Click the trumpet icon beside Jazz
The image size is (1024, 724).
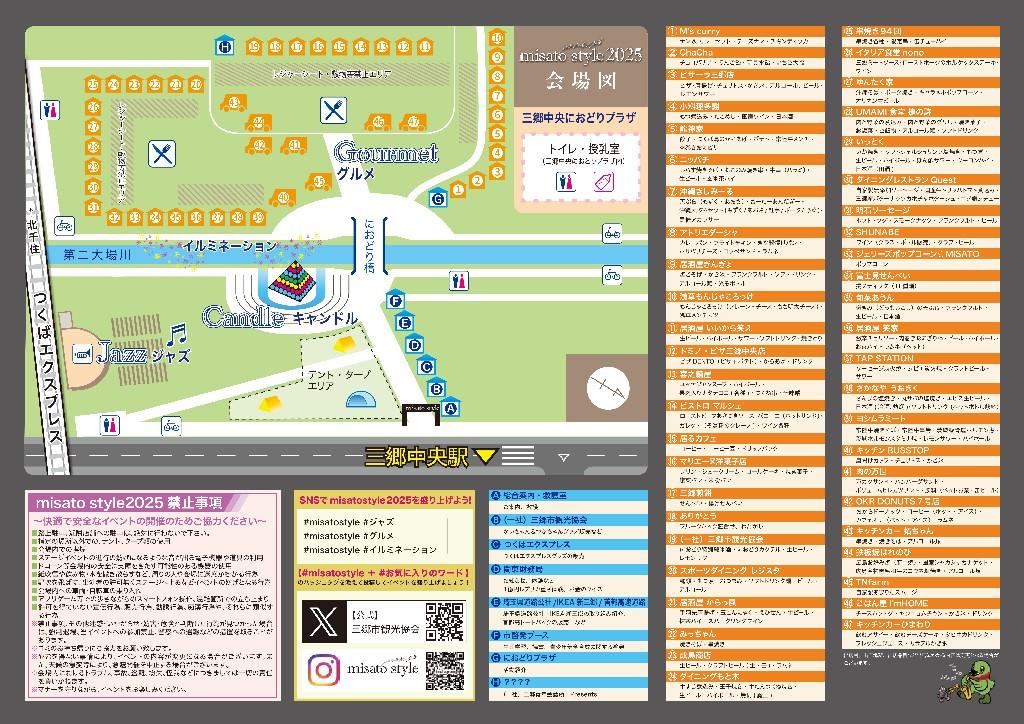(x=85, y=353)
